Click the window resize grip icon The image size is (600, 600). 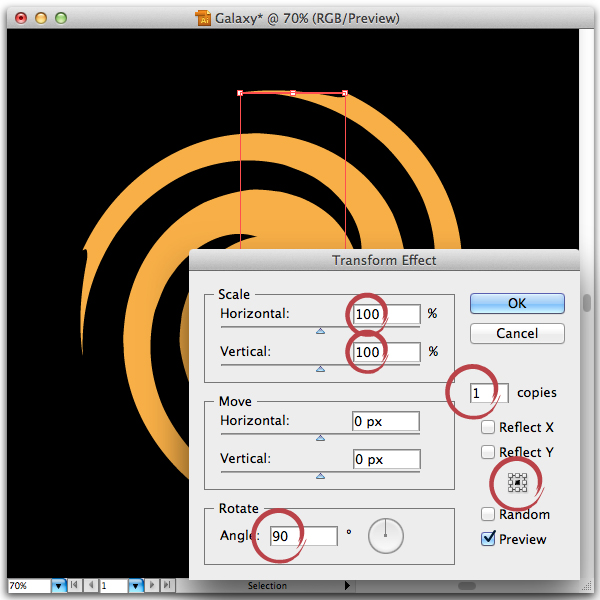[586, 586]
